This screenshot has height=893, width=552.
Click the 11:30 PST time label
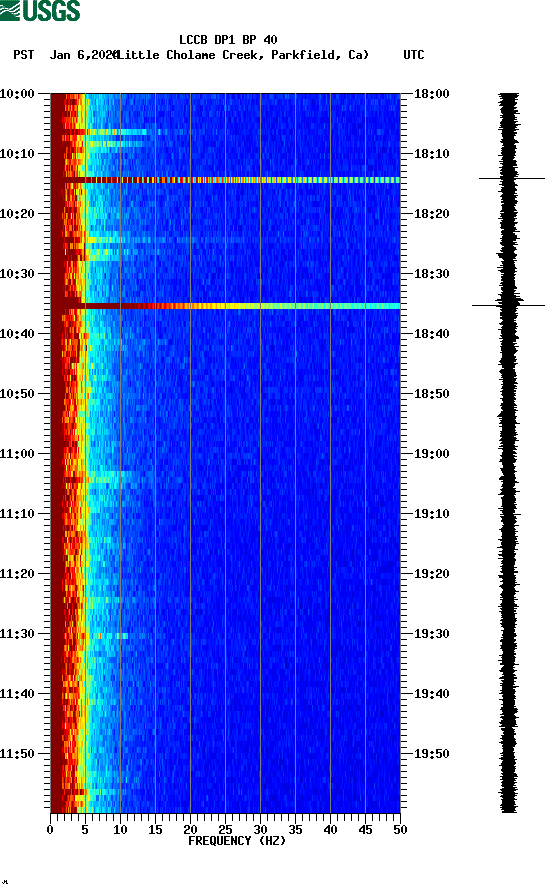point(18,634)
